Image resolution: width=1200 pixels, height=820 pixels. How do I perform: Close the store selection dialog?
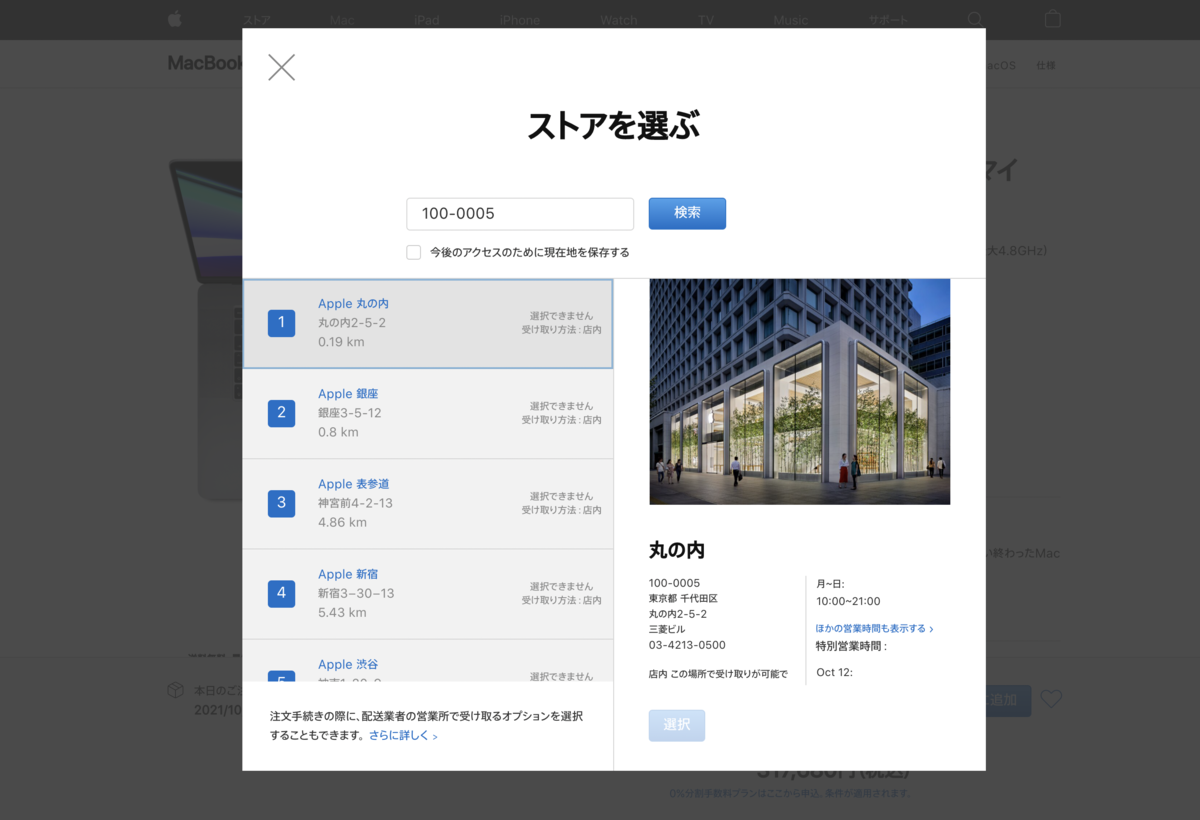pyautogui.click(x=282, y=67)
